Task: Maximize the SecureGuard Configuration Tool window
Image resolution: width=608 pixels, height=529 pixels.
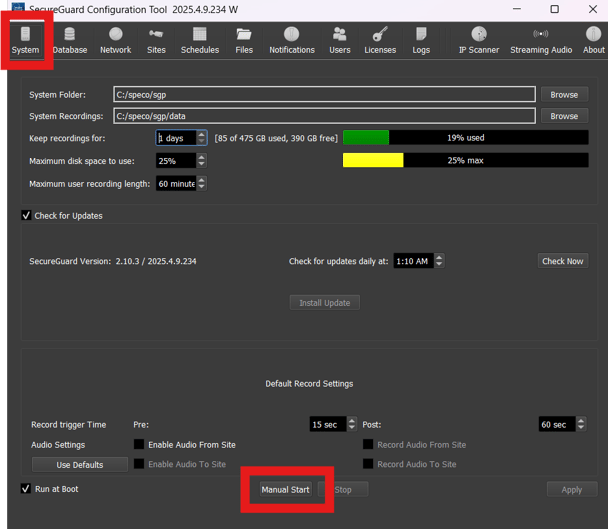Action: point(554,9)
